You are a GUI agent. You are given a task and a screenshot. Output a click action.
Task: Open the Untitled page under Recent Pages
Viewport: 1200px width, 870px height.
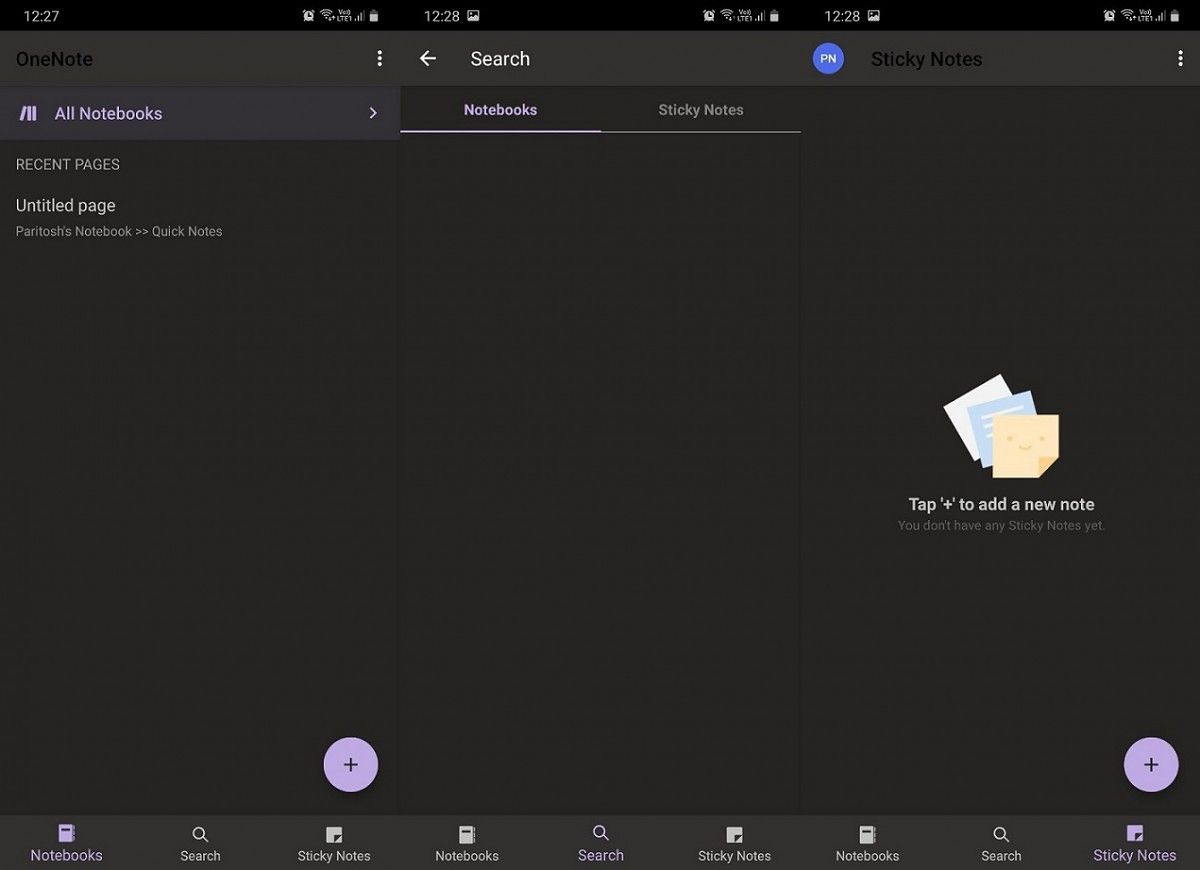coord(65,205)
